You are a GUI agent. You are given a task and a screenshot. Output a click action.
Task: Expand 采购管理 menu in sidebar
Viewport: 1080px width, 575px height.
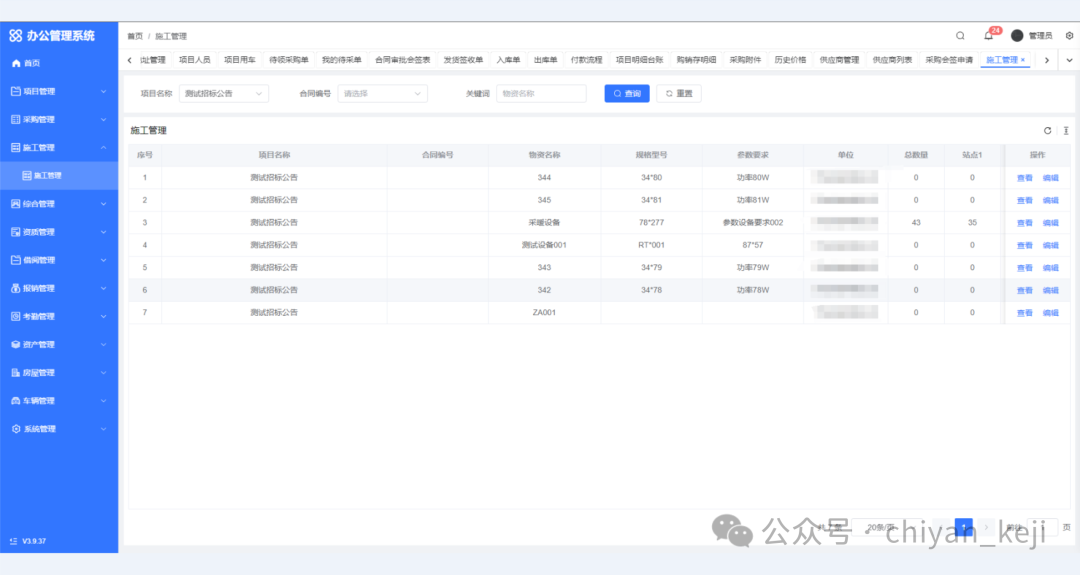pyautogui.click(x=59, y=119)
